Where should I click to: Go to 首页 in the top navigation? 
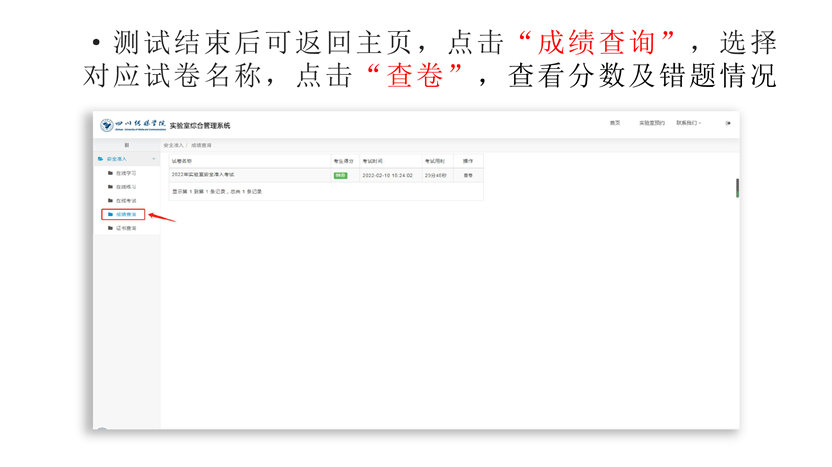[x=615, y=123]
